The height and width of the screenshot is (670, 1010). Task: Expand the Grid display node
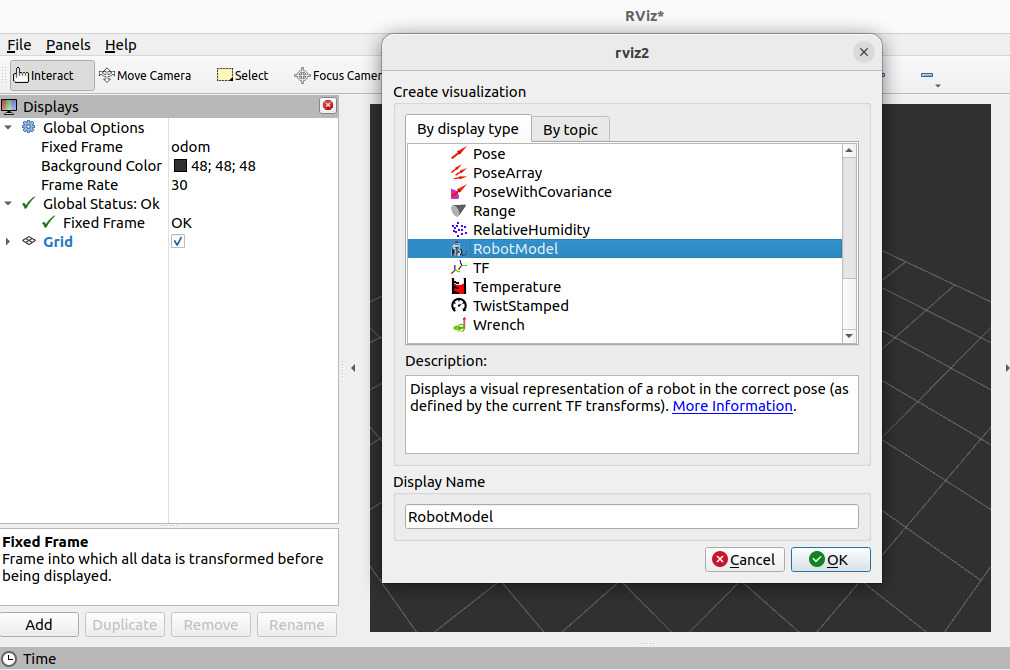tap(8, 242)
